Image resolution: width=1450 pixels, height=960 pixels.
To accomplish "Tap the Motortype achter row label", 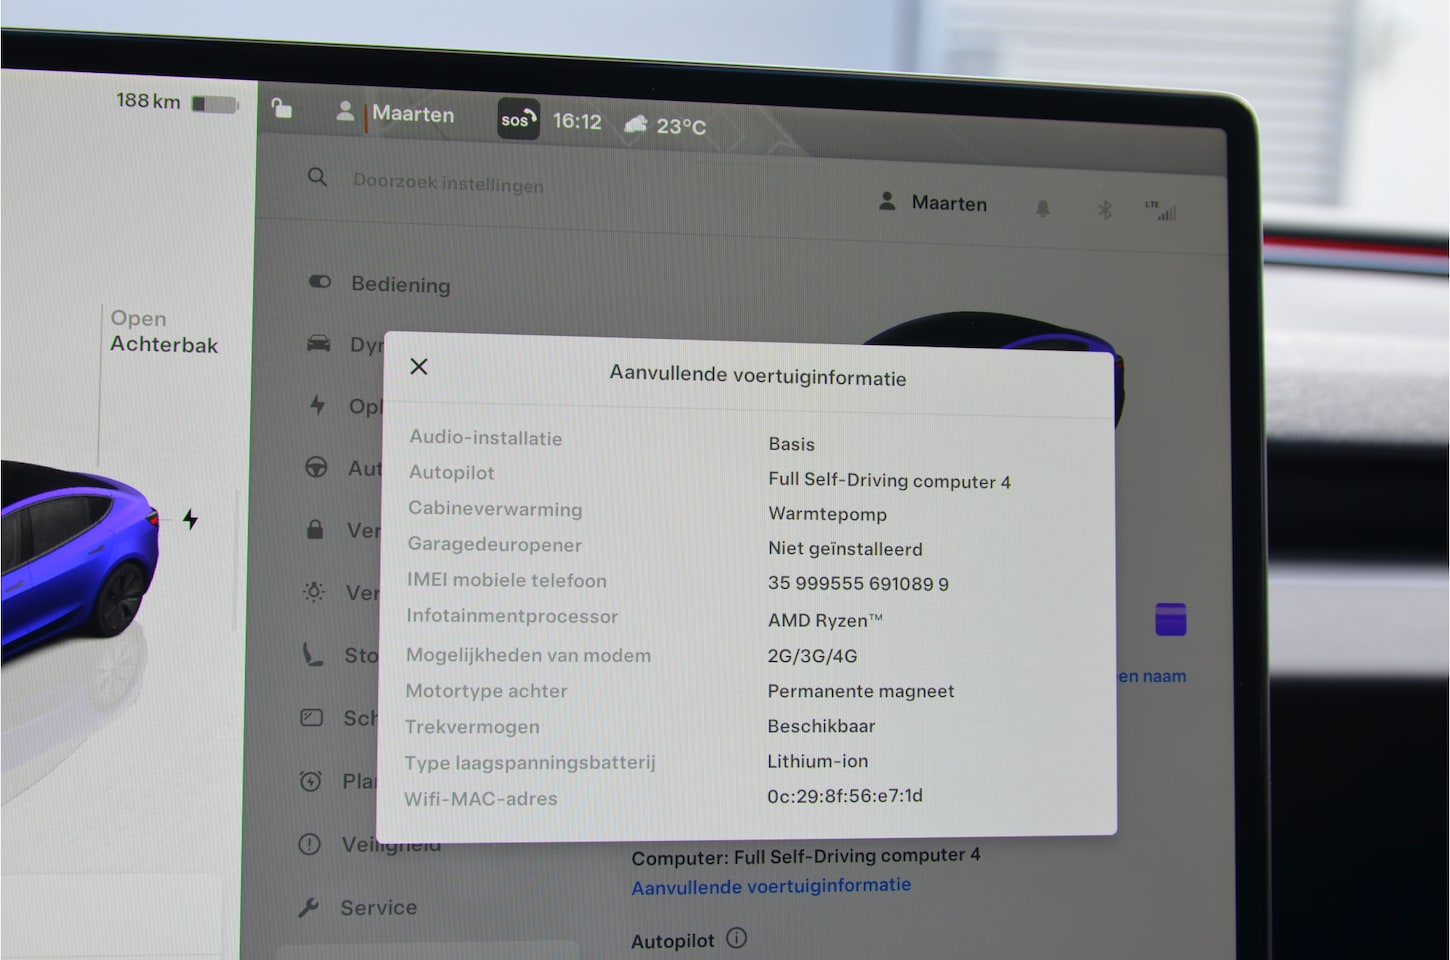I will [486, 690].
